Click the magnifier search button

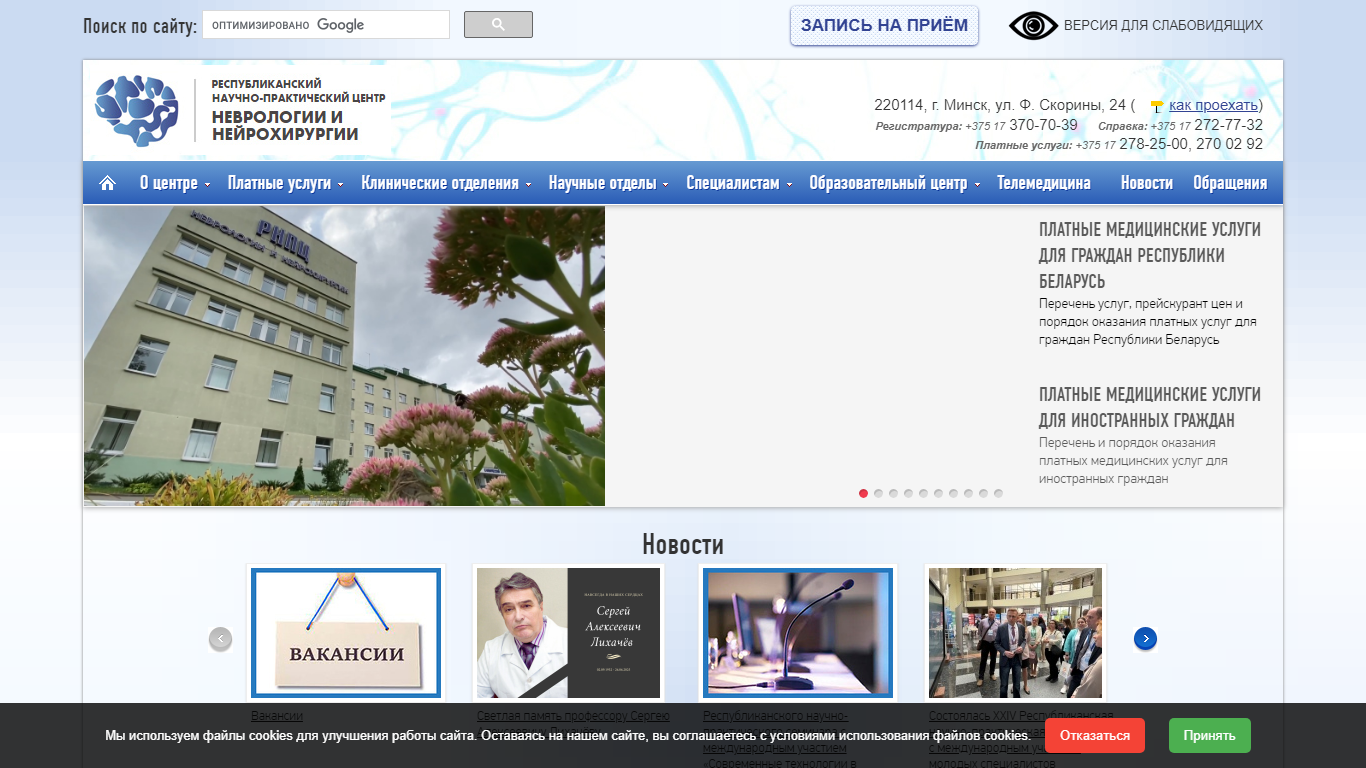click(498, 25)
